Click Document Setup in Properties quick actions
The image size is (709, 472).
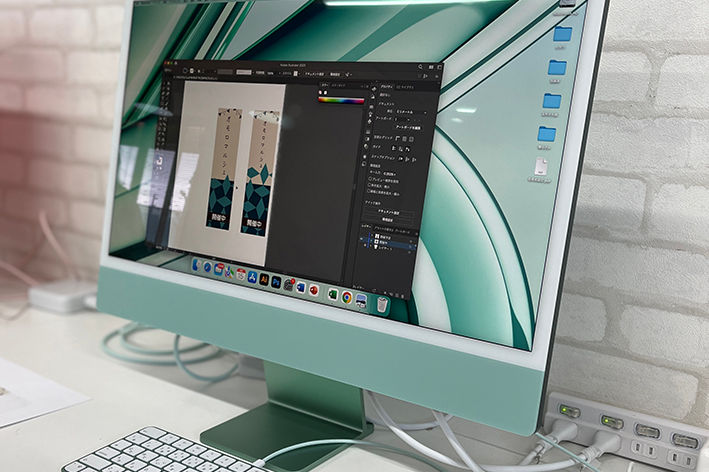tap(388, 212)
